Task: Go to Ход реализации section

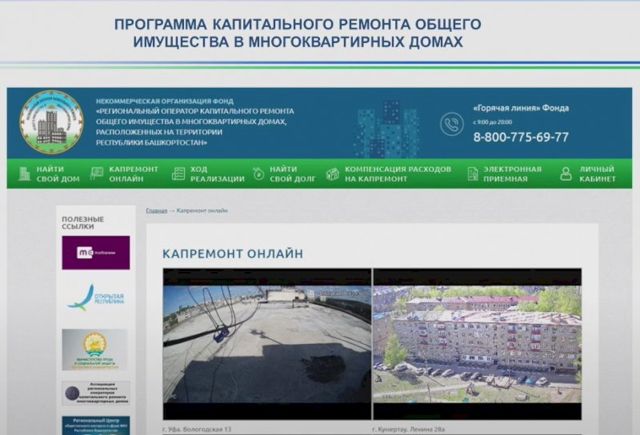Action: click(216, 174)
